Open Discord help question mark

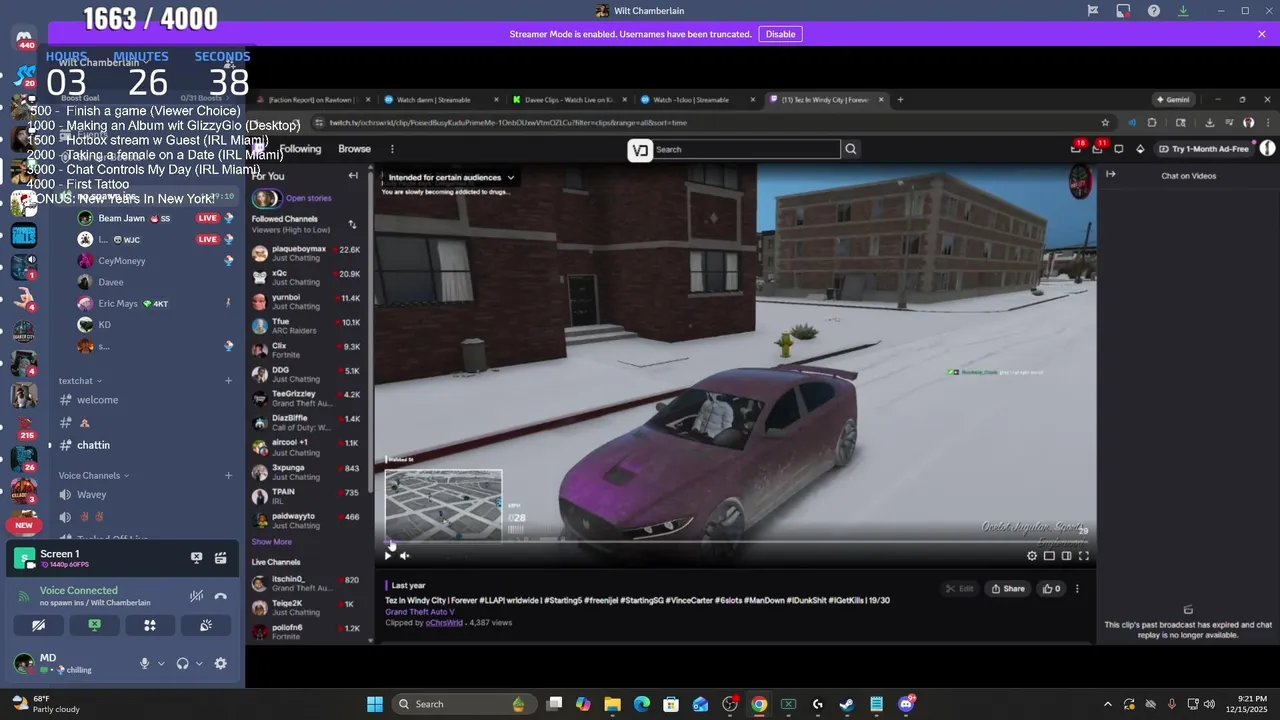(x=1154, y=11)
